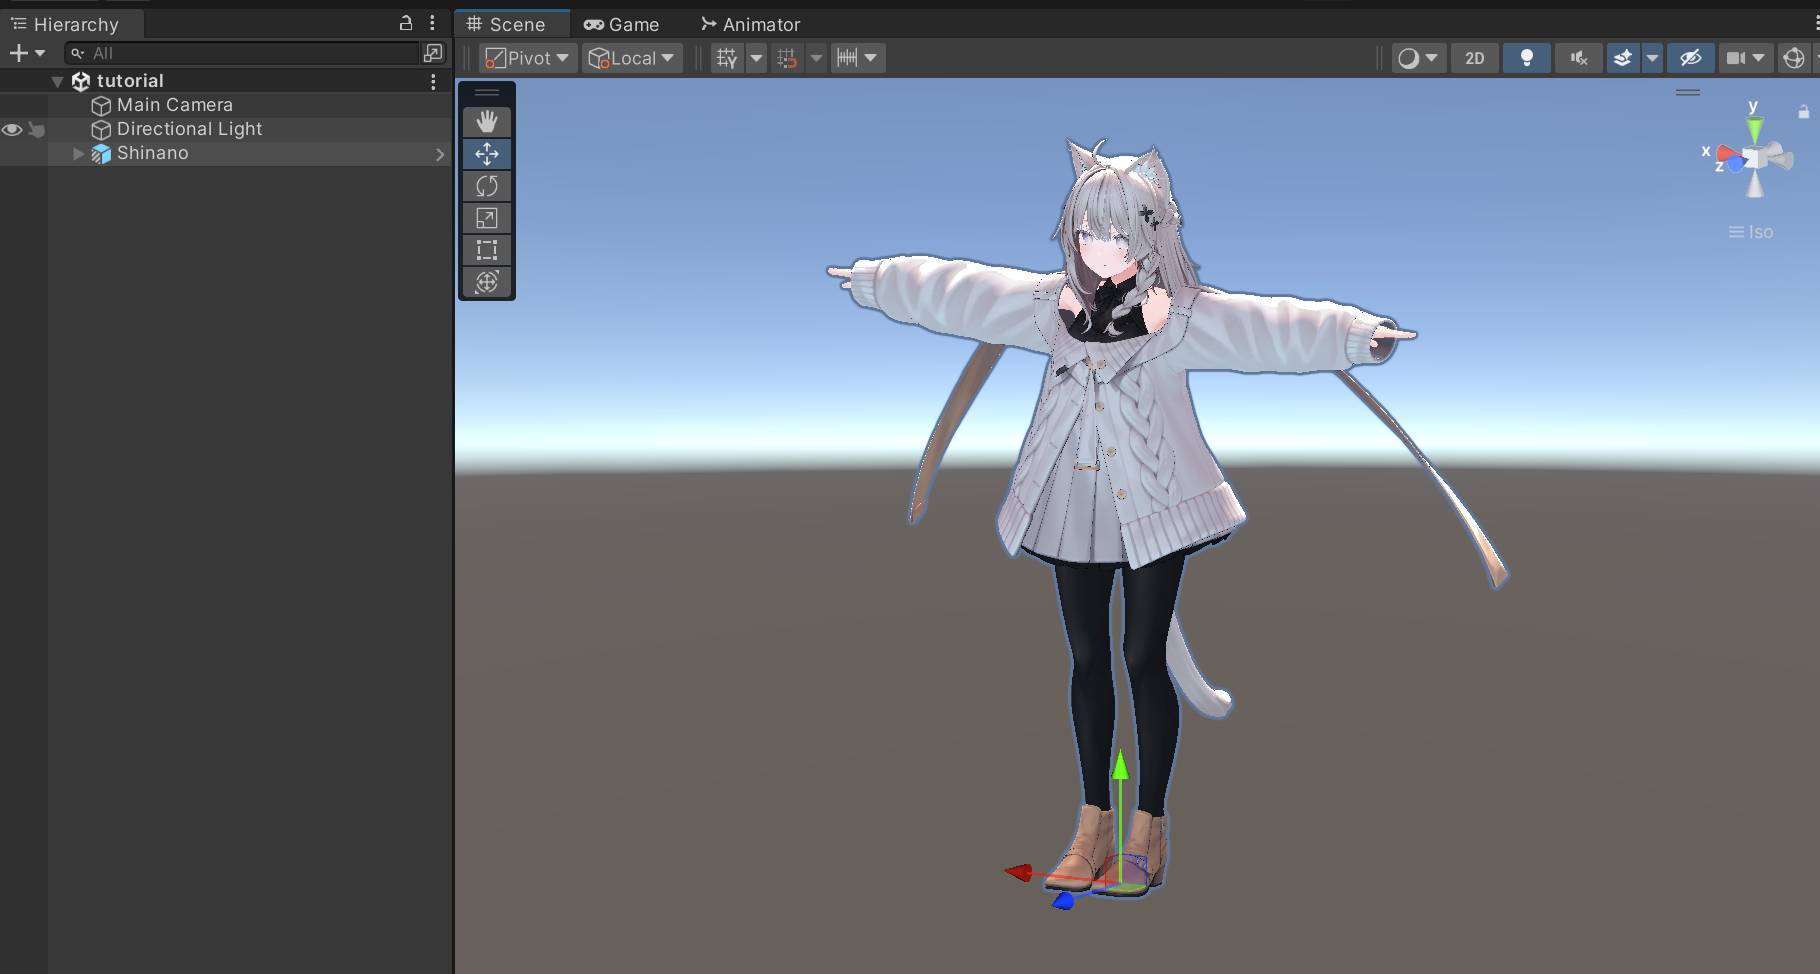Select the Rotate tool
This screenshot has height=974, width=1820.
coord(487,186)
